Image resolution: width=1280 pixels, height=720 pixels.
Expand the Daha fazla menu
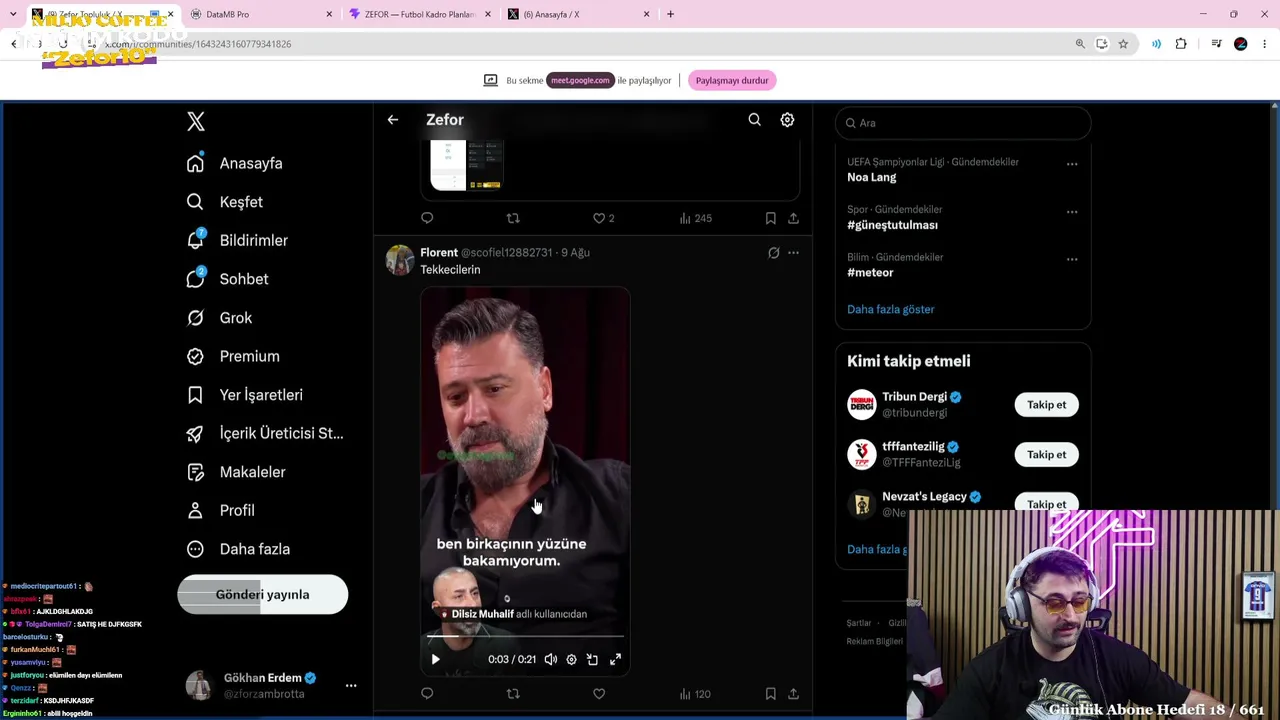click(238, 549)
